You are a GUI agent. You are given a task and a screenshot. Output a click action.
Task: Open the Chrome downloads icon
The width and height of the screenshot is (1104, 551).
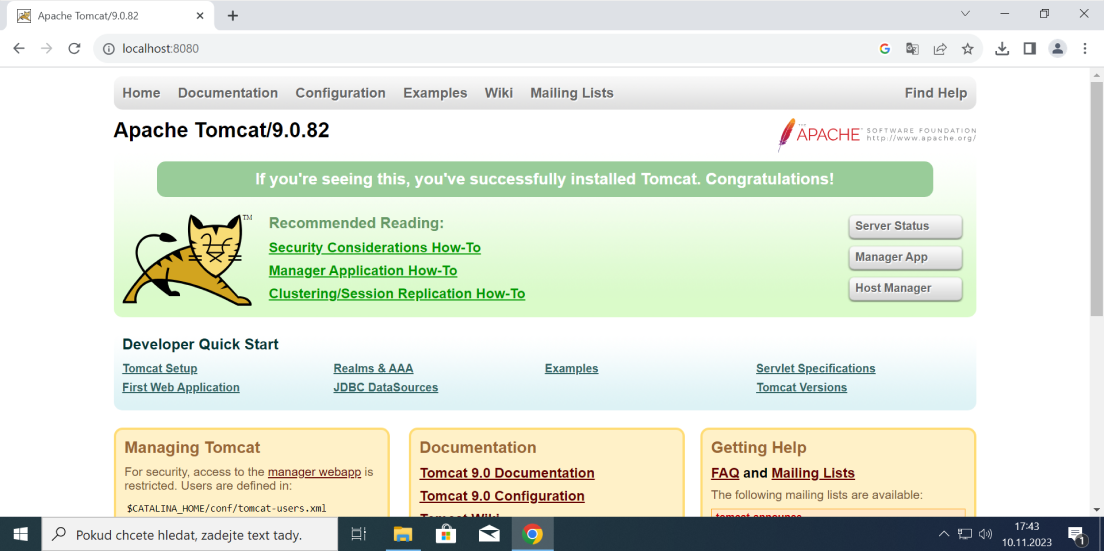coord(1002,48)
